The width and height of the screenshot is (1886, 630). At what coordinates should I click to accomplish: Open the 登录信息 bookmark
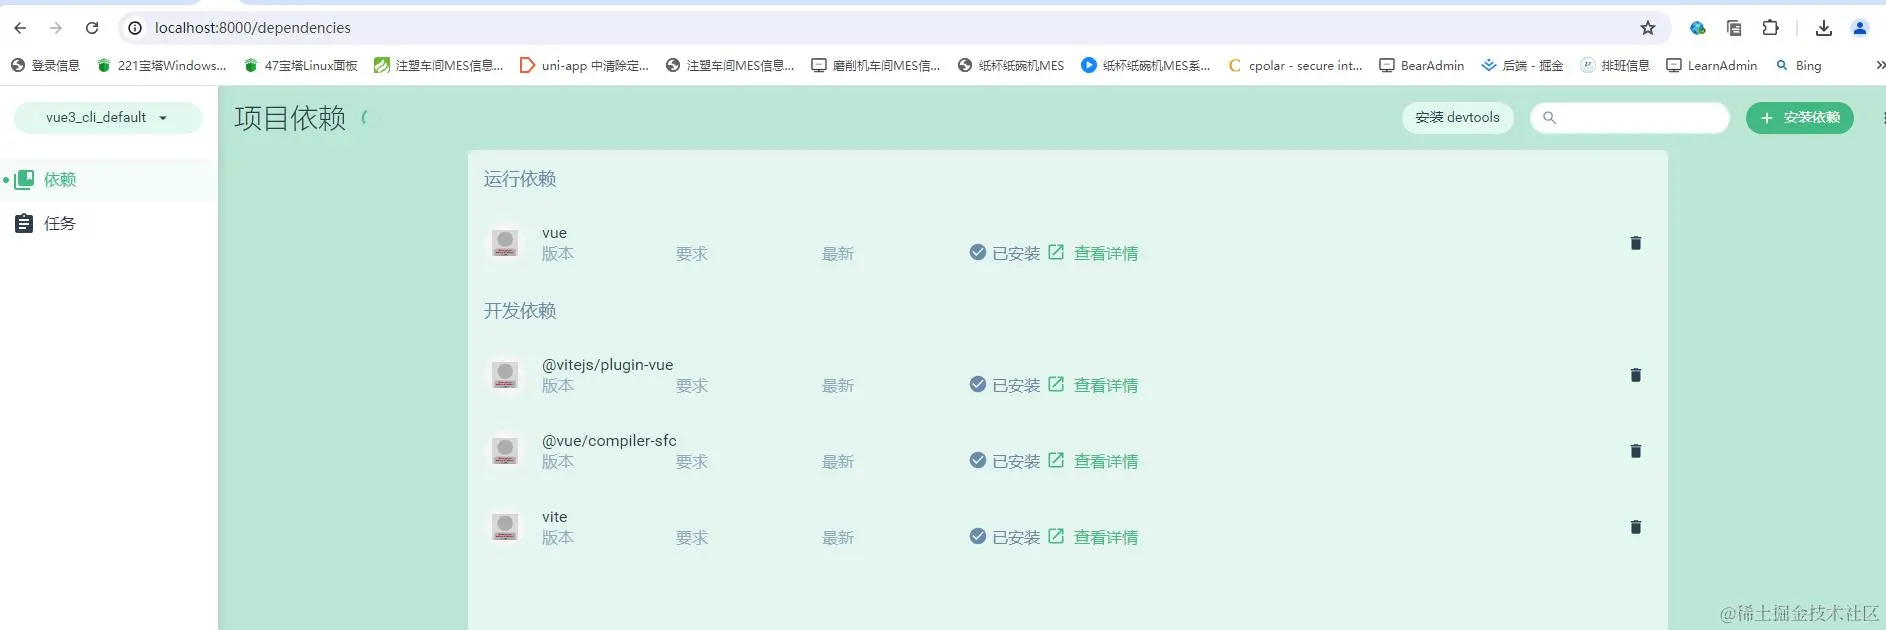pyautogui.click(x=45, y=65)
